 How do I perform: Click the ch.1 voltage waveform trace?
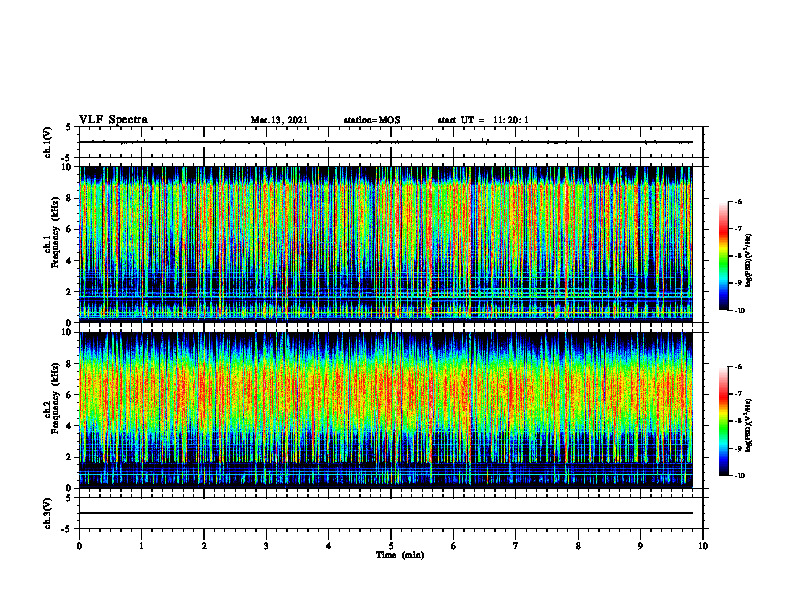[386, 142]
